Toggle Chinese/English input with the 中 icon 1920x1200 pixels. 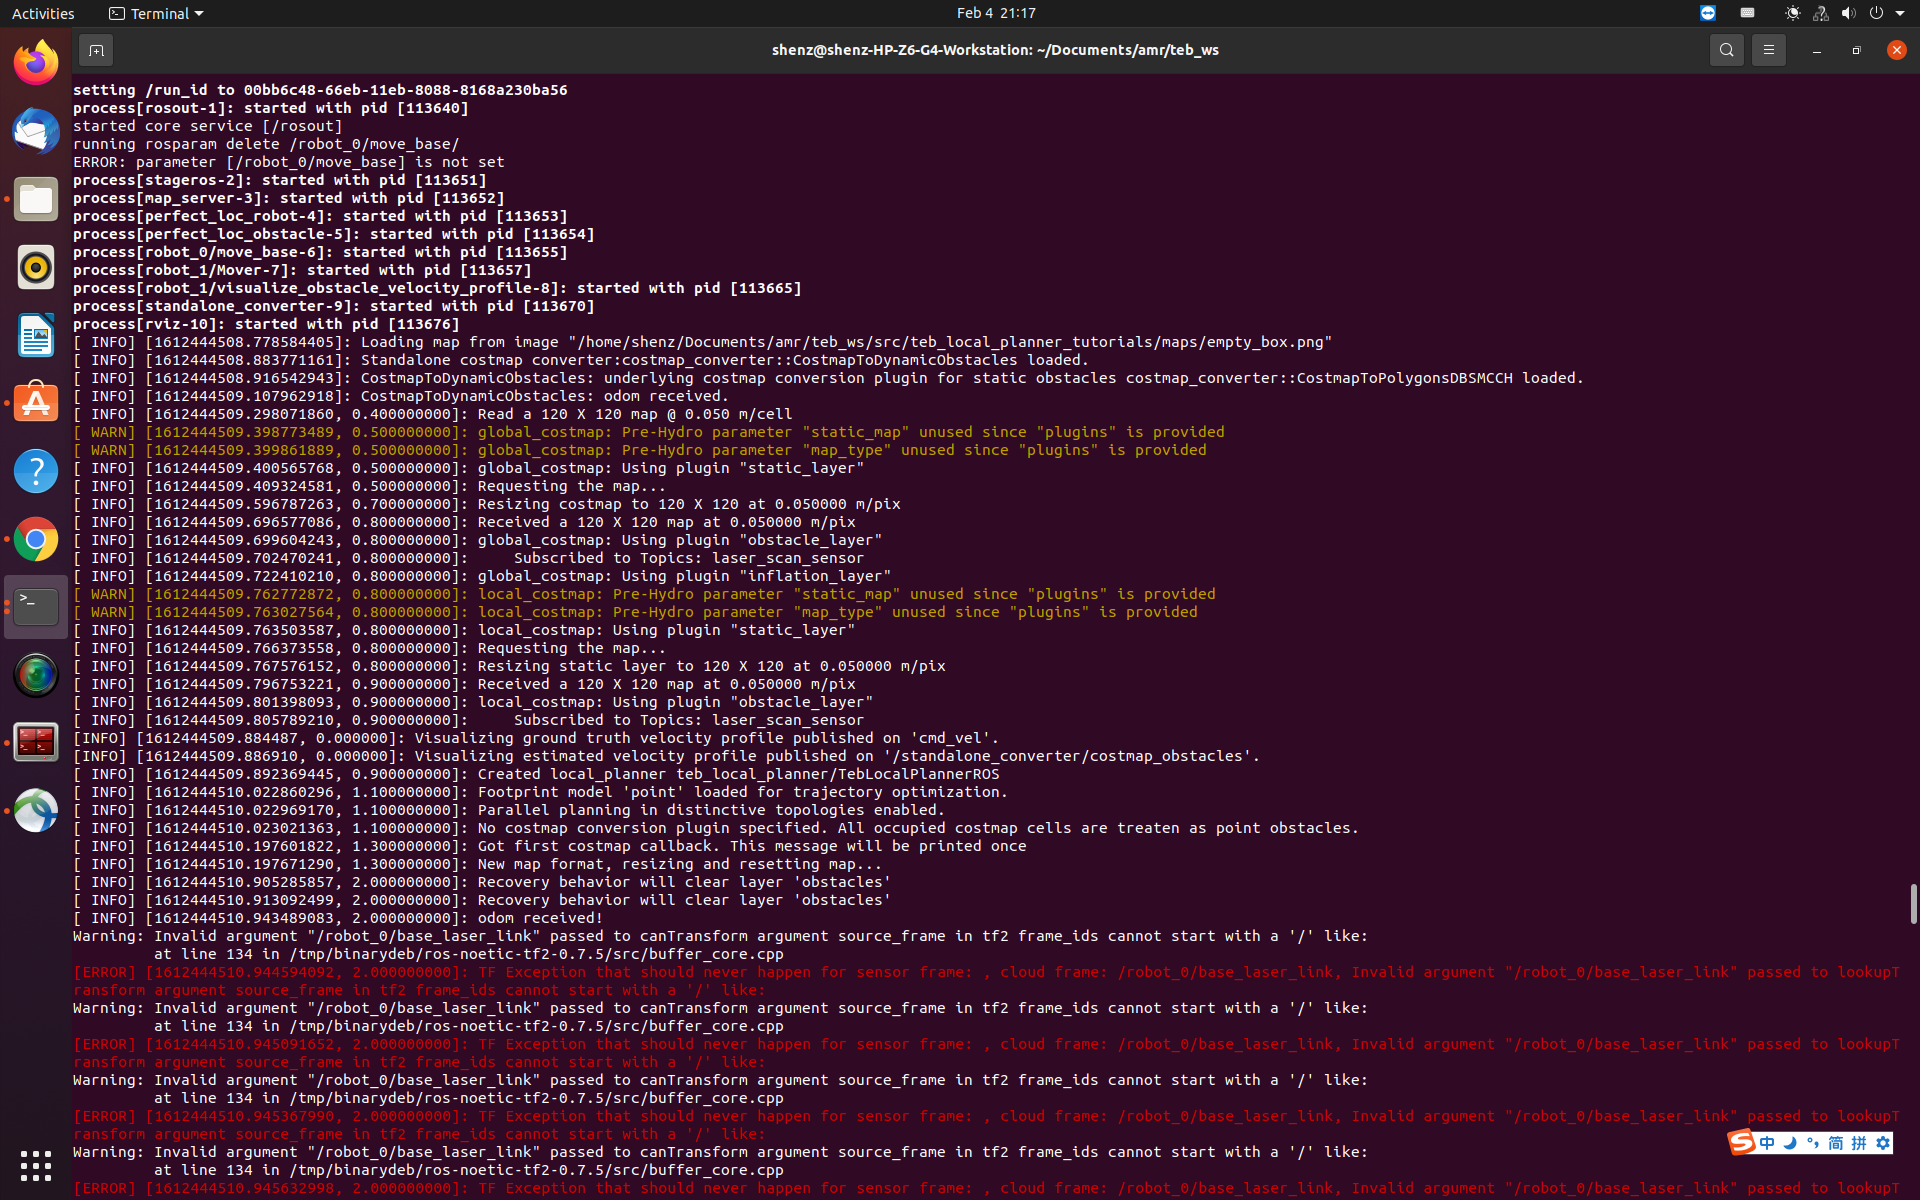tap(1767, 1143)
